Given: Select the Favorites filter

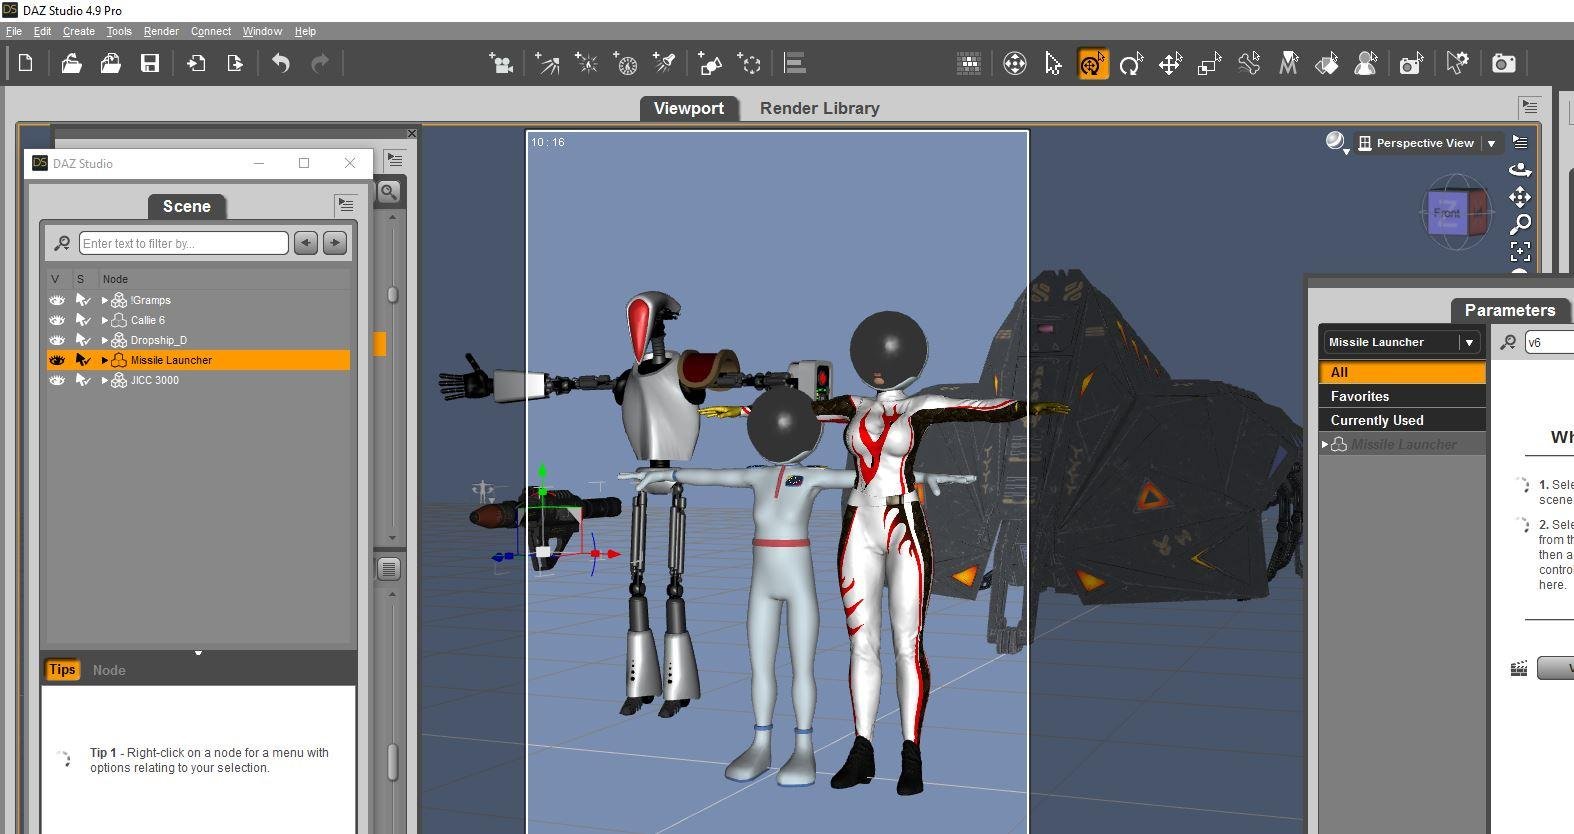Looking at the screenshot, I should pos(1402,396).
